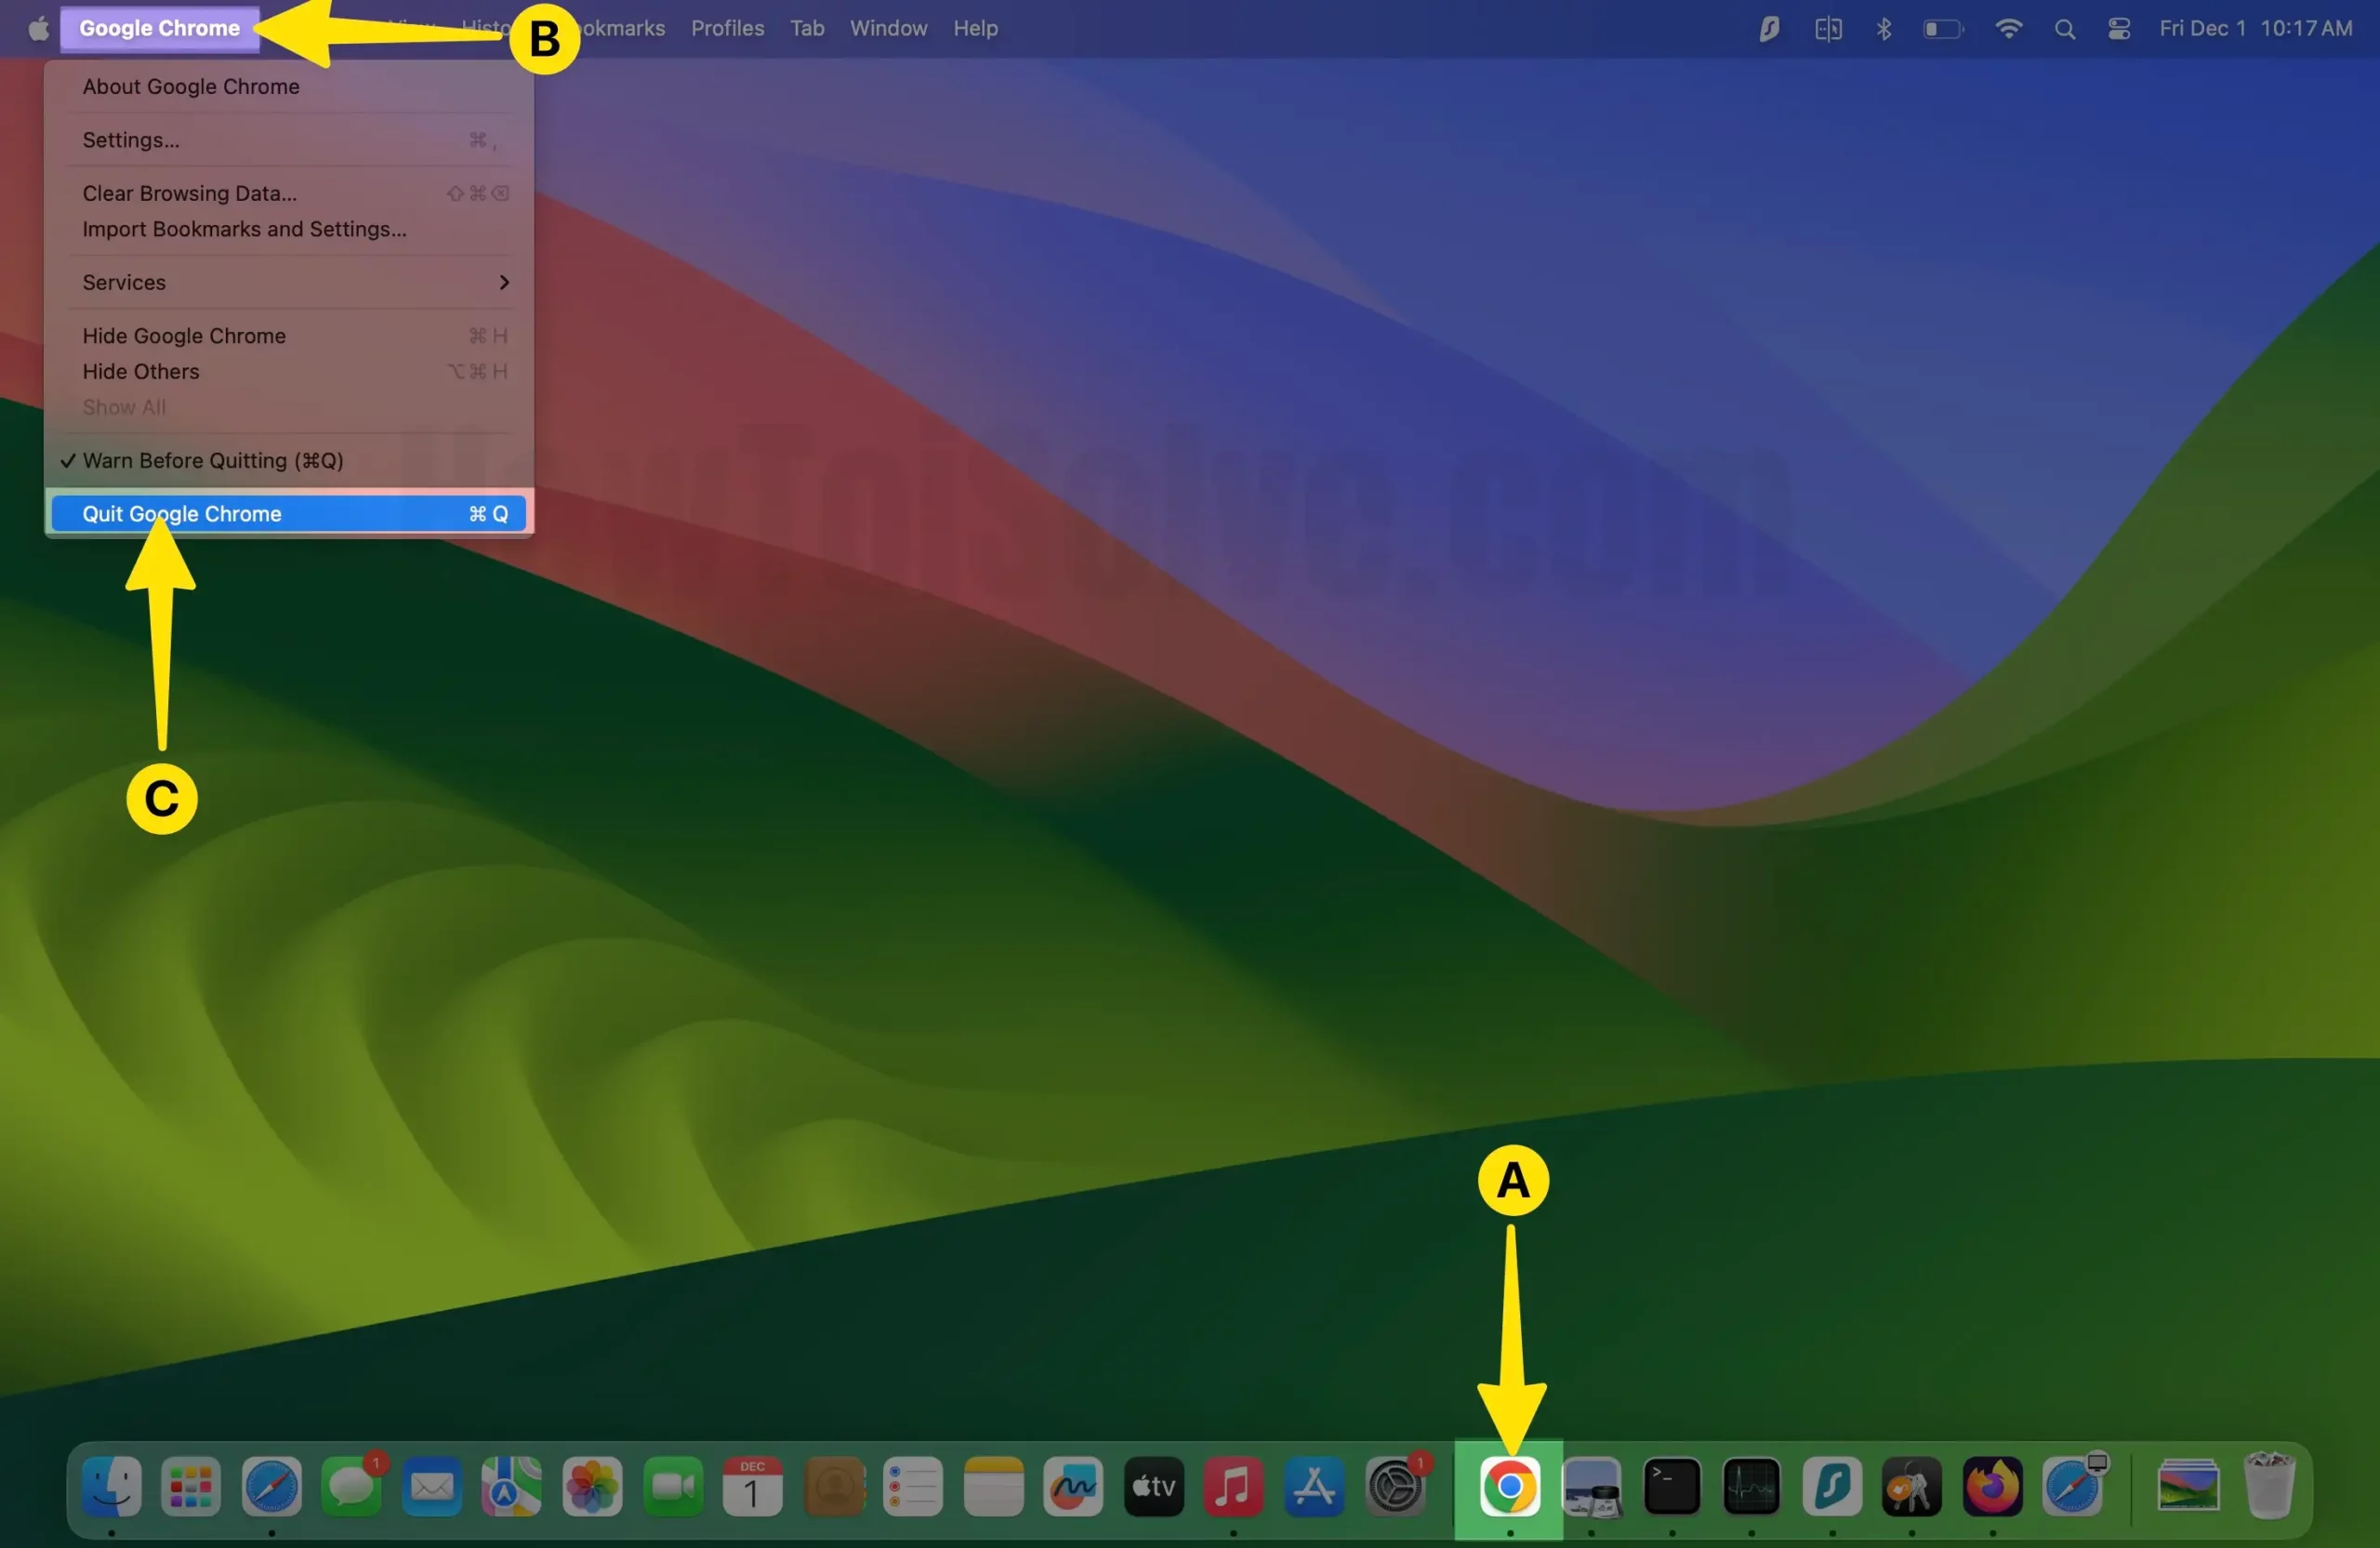Image resolution: width=2380 pixels, height=1548 pixels.
Task: Open the Wi-Fi status menu
Action: pos(2008,29)
